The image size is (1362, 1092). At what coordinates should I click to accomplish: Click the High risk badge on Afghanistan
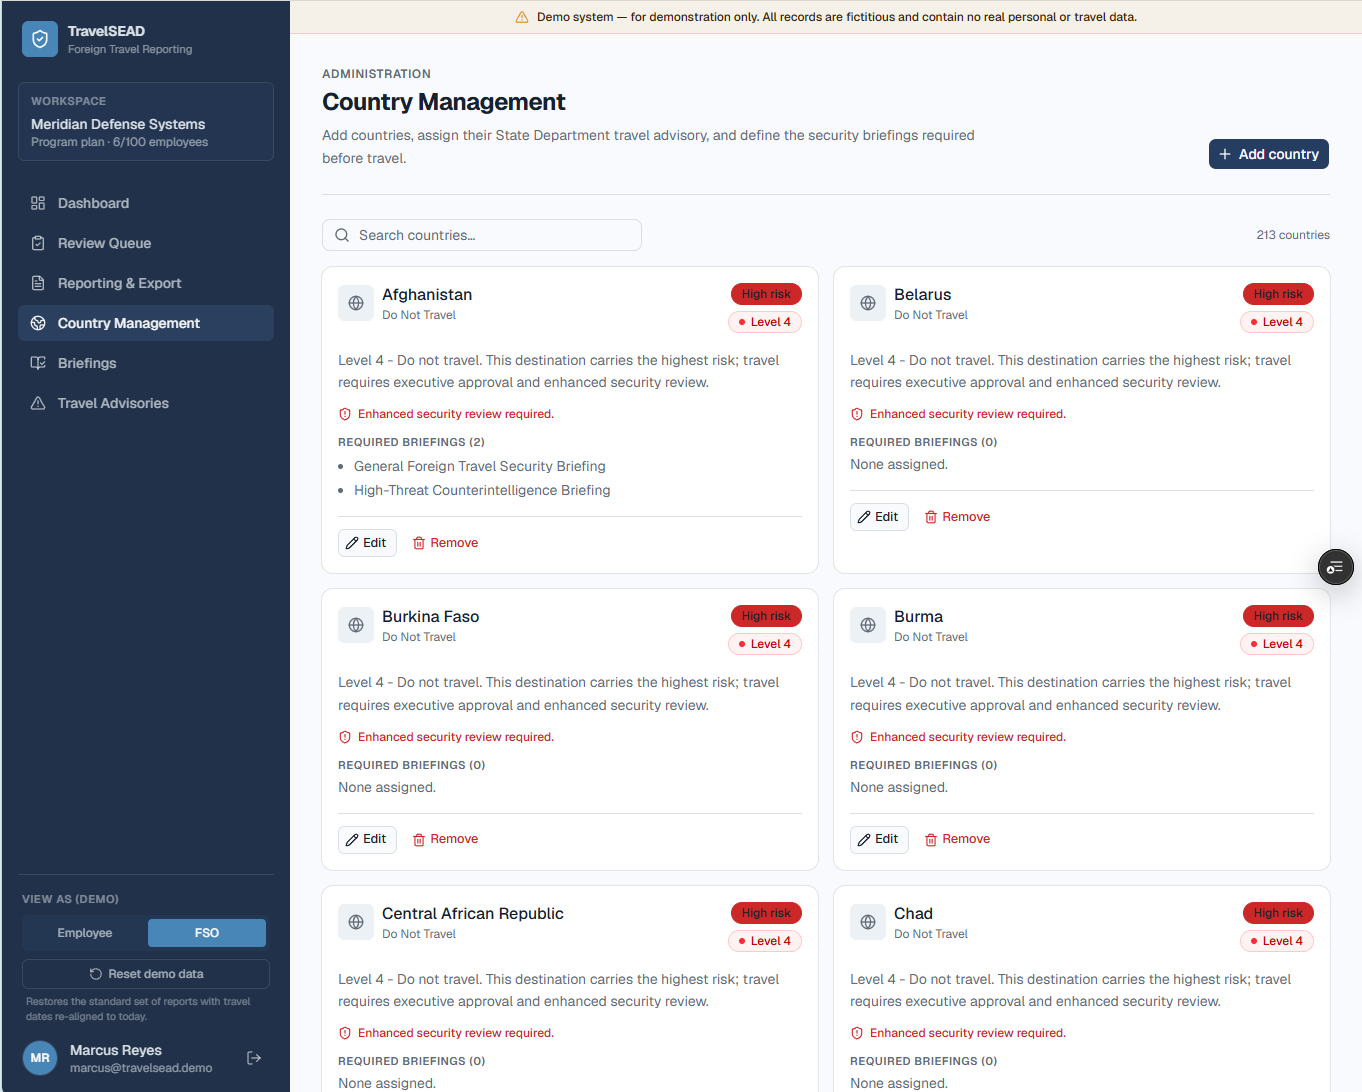point(766,294)
